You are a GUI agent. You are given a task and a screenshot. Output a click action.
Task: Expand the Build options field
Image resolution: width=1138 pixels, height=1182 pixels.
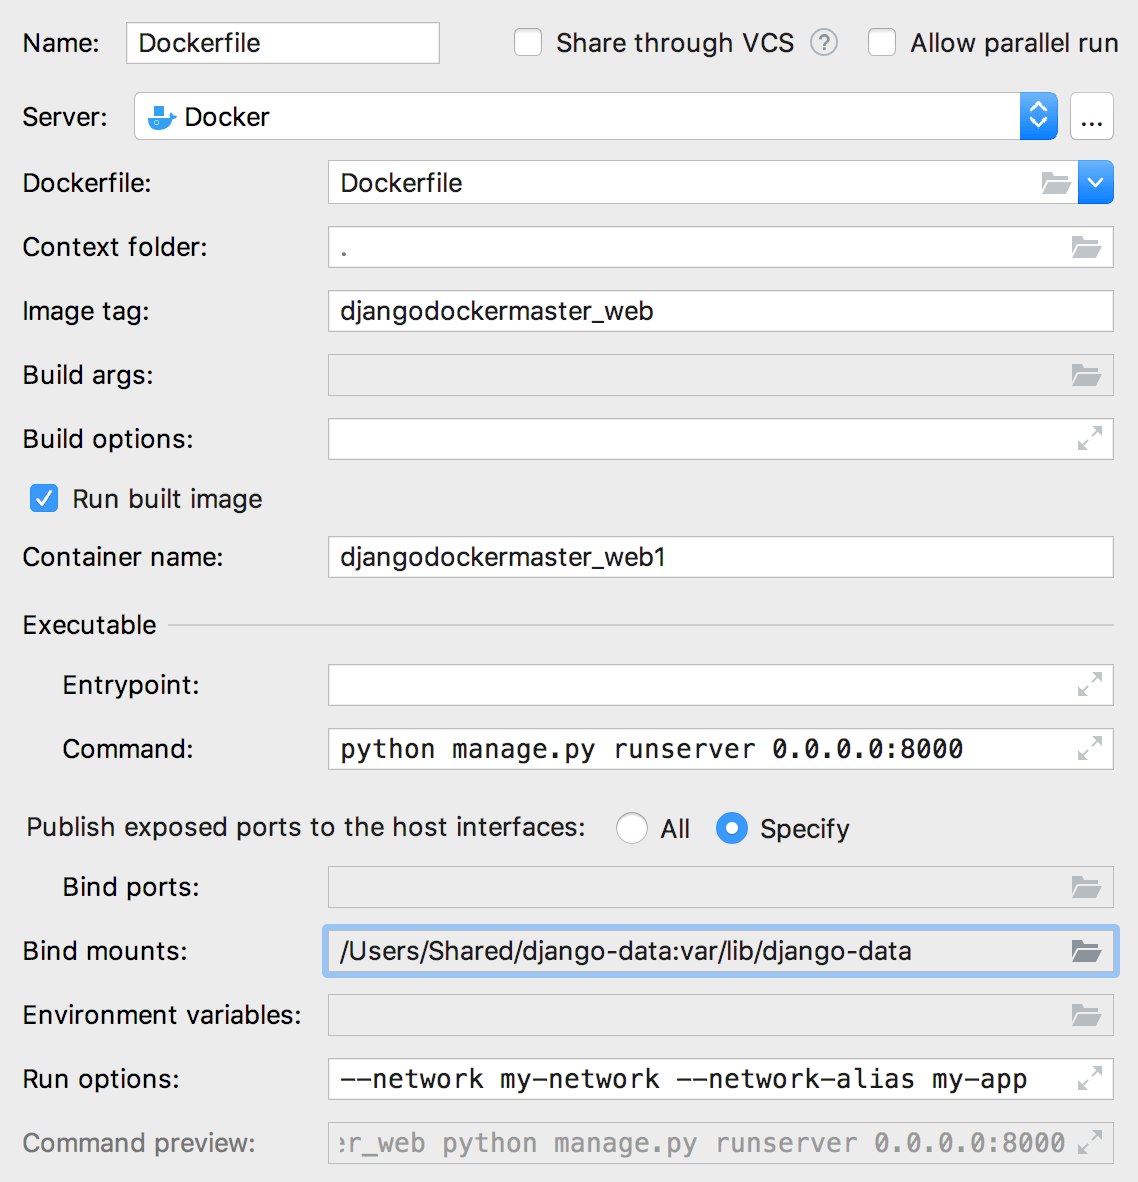1090,438
